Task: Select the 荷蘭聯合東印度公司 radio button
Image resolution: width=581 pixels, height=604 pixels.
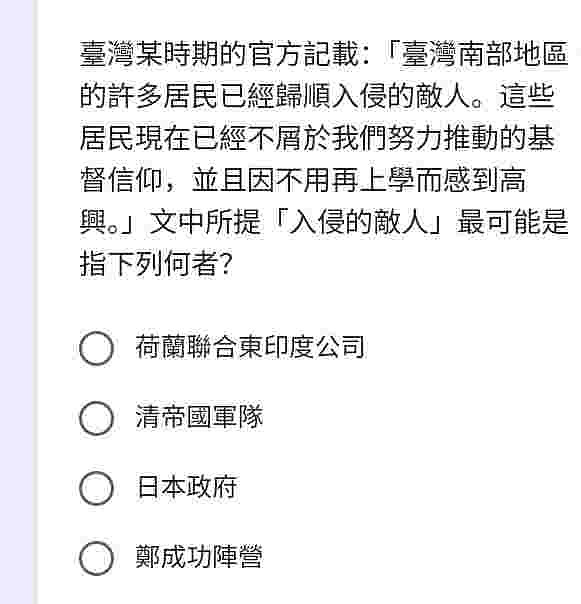Action: coord(96,348)
